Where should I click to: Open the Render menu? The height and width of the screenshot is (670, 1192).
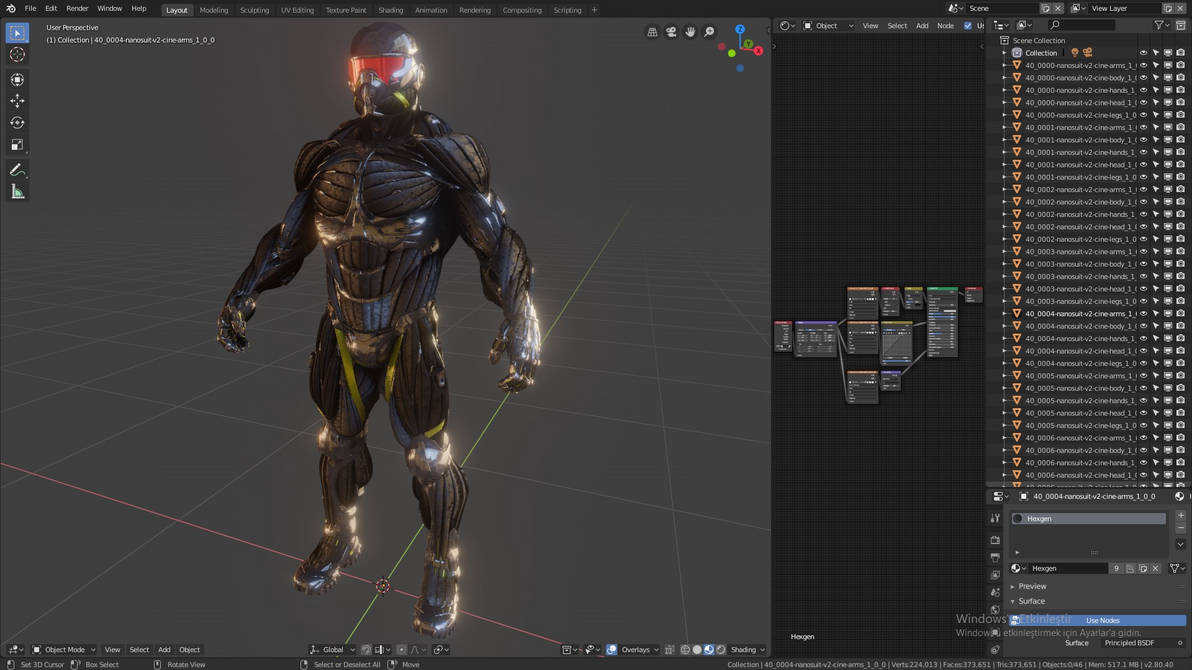click(x=77, y=9)
